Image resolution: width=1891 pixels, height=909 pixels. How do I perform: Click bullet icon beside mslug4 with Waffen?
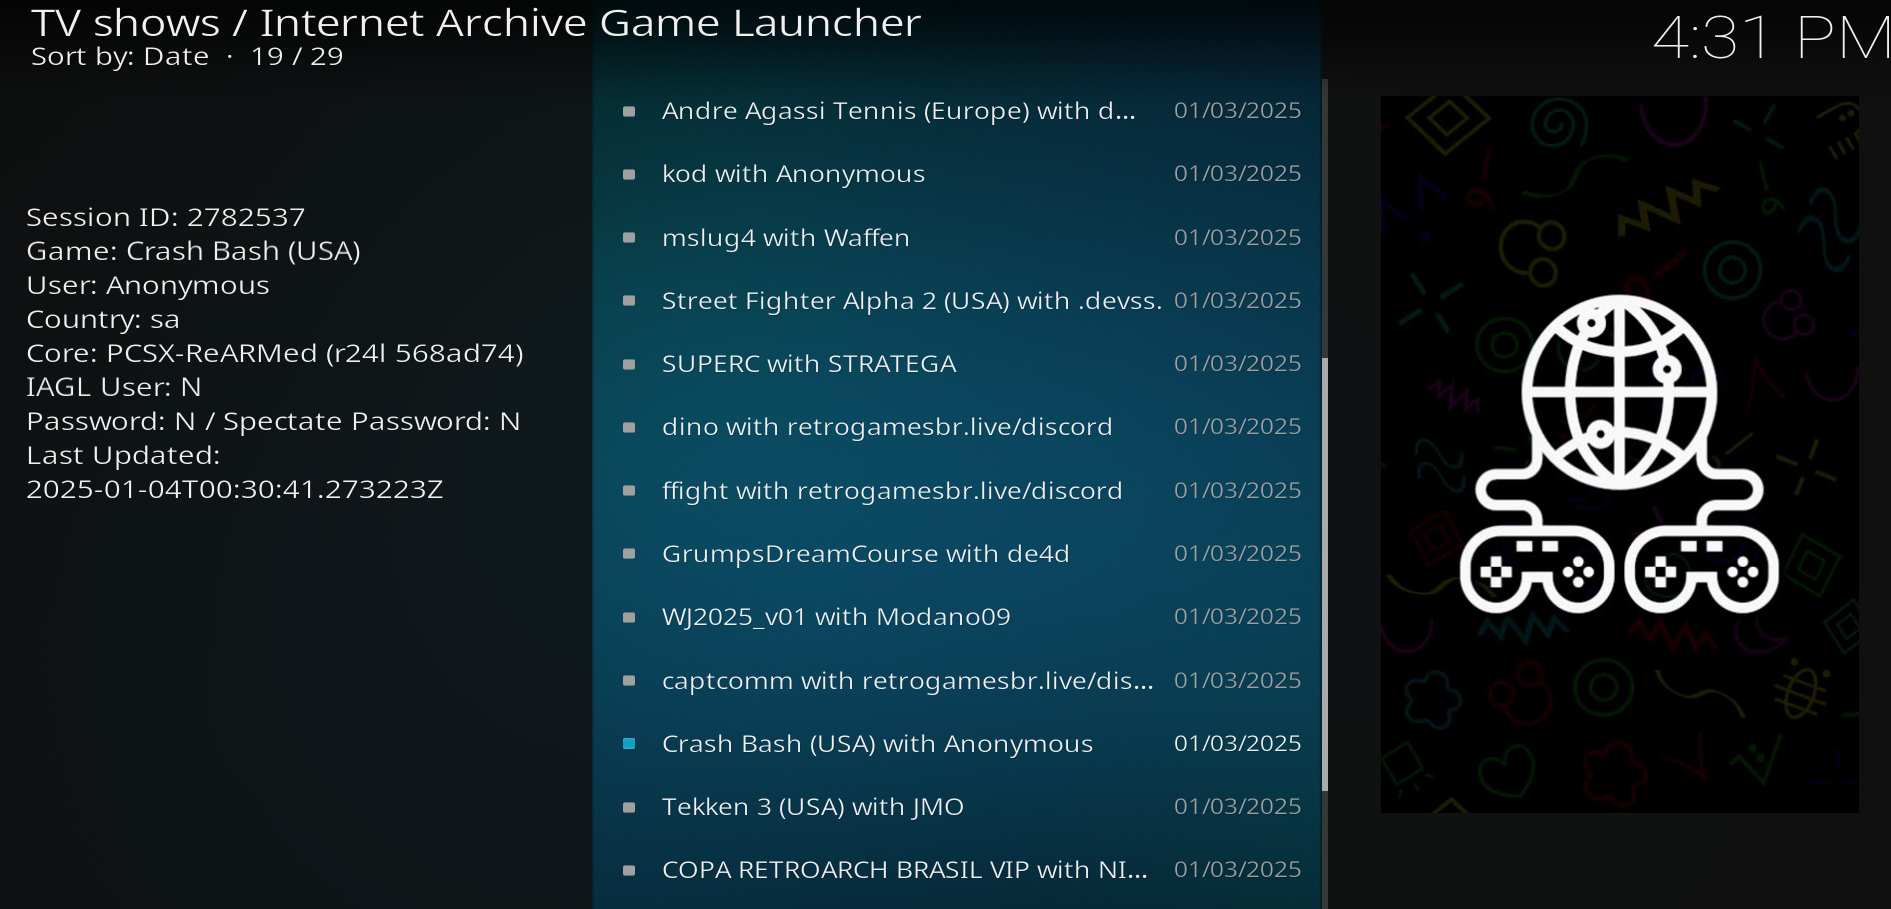[x=629, y=237]
